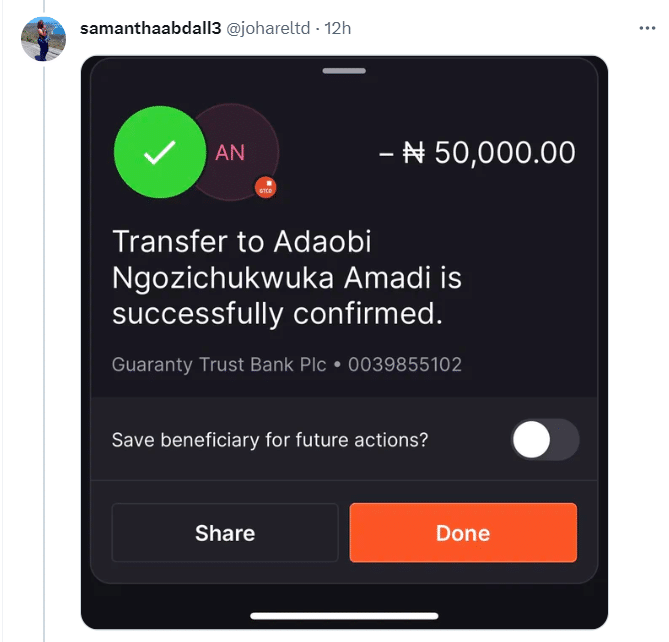The image size is (669, 642).
Task: Select the account number 0039855102
Action: (x=405, y=365)
